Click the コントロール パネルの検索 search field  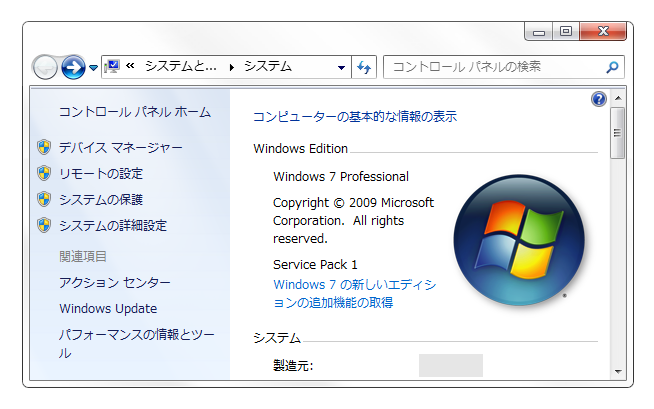click(x=495, y=67)
